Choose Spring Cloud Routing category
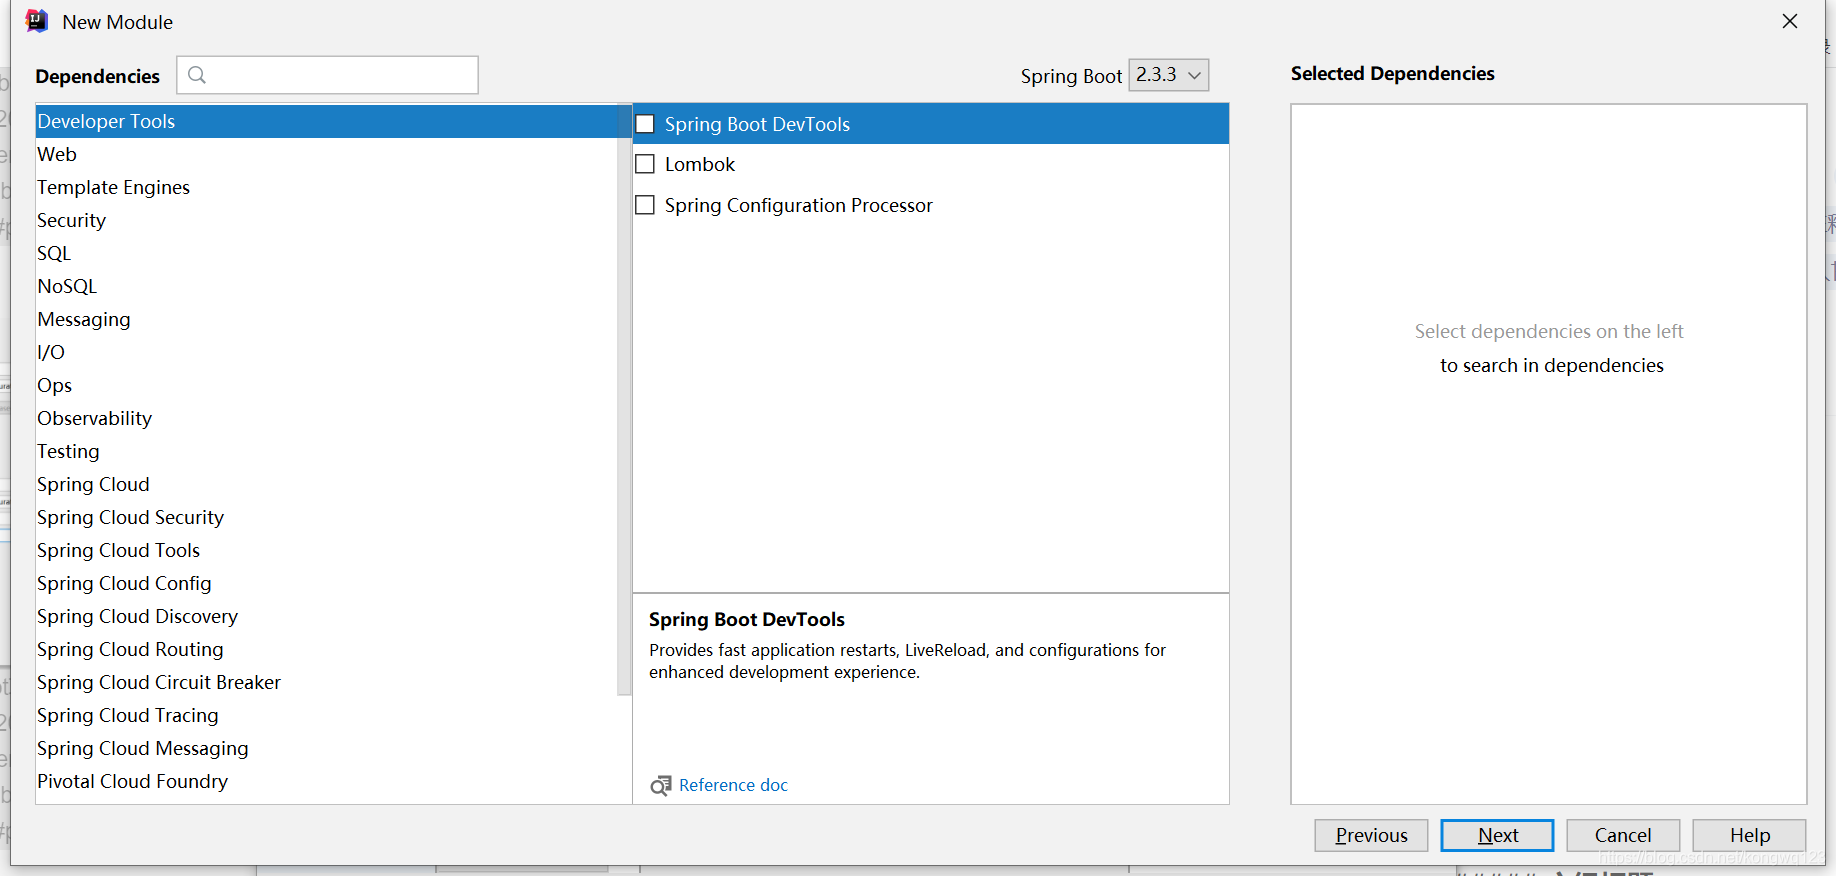Image resolution: width=1836 pixels, height=876 pixels. [x=326, y=649]
